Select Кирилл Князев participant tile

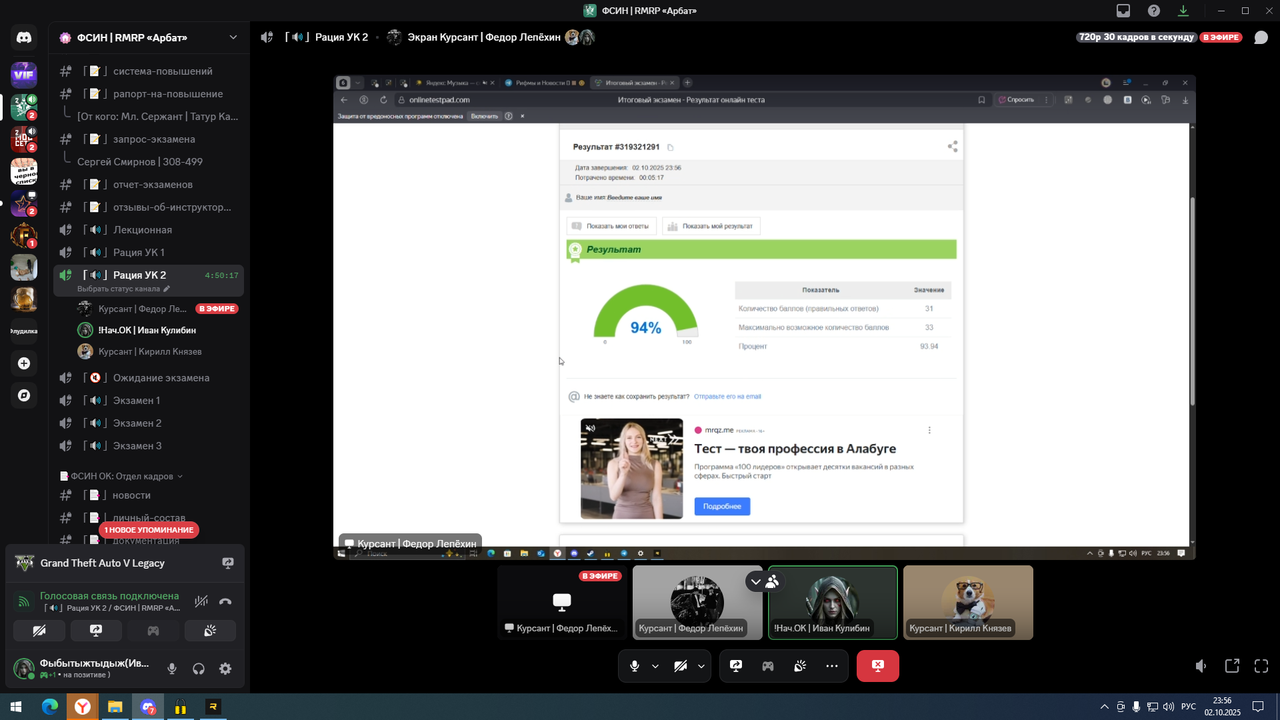click(x=968, y=602)
